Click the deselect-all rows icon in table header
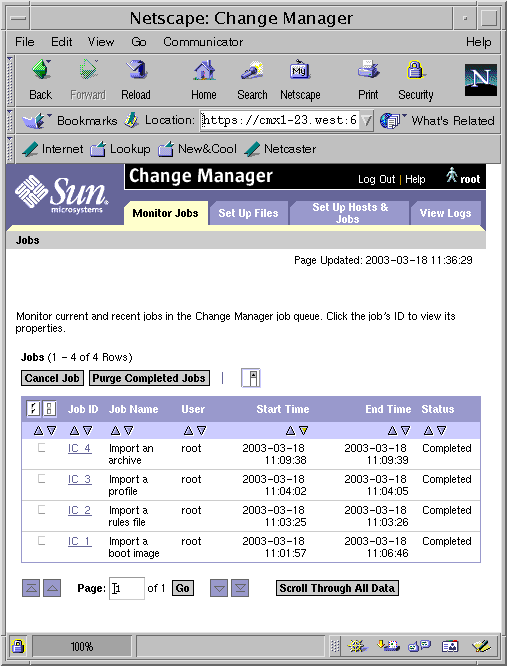This screenshot has height=666, width=507. tap(49, 409)
